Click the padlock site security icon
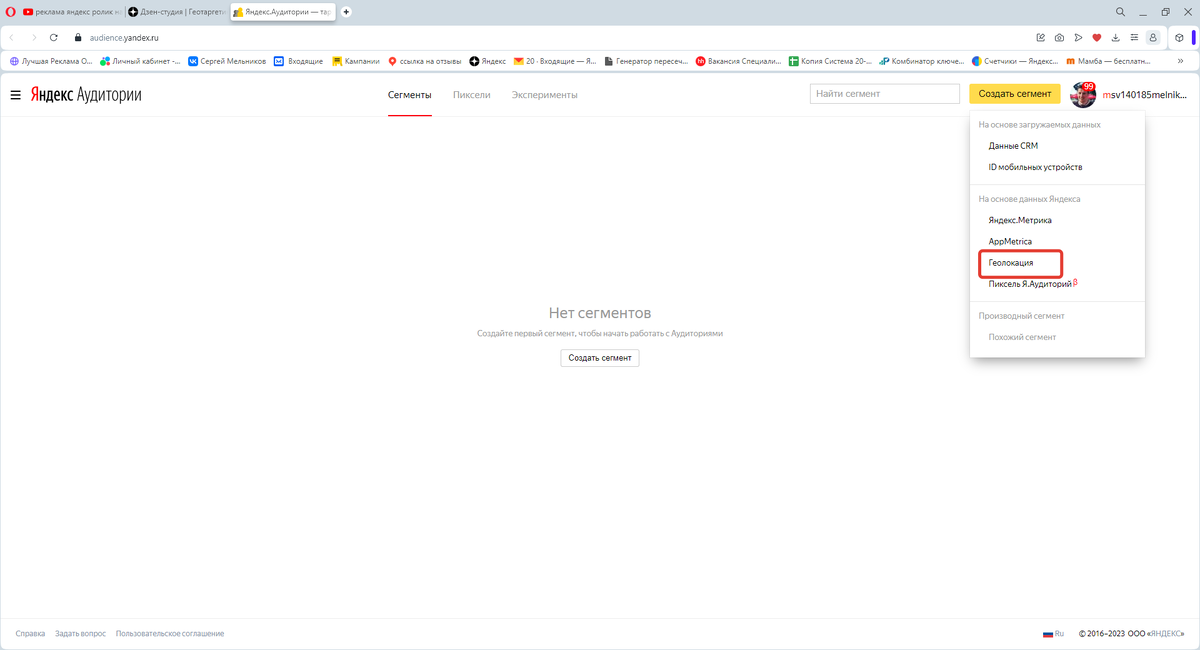 [78, 37]
